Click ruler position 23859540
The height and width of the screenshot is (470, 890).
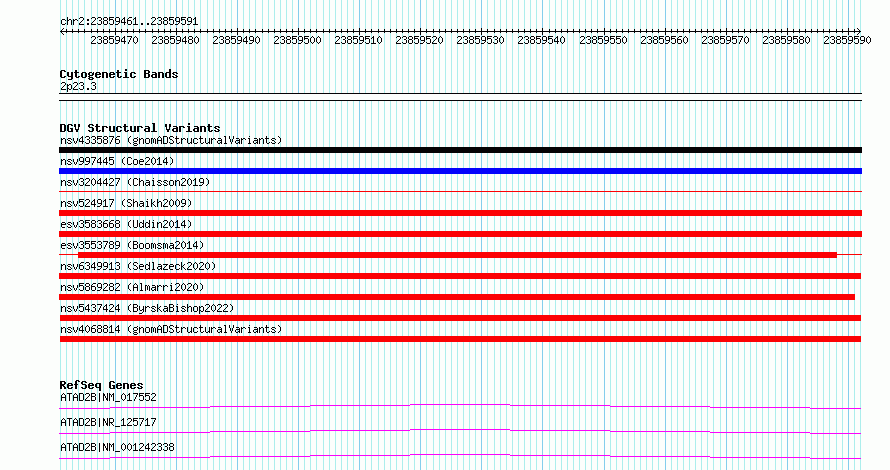(541, 40)
